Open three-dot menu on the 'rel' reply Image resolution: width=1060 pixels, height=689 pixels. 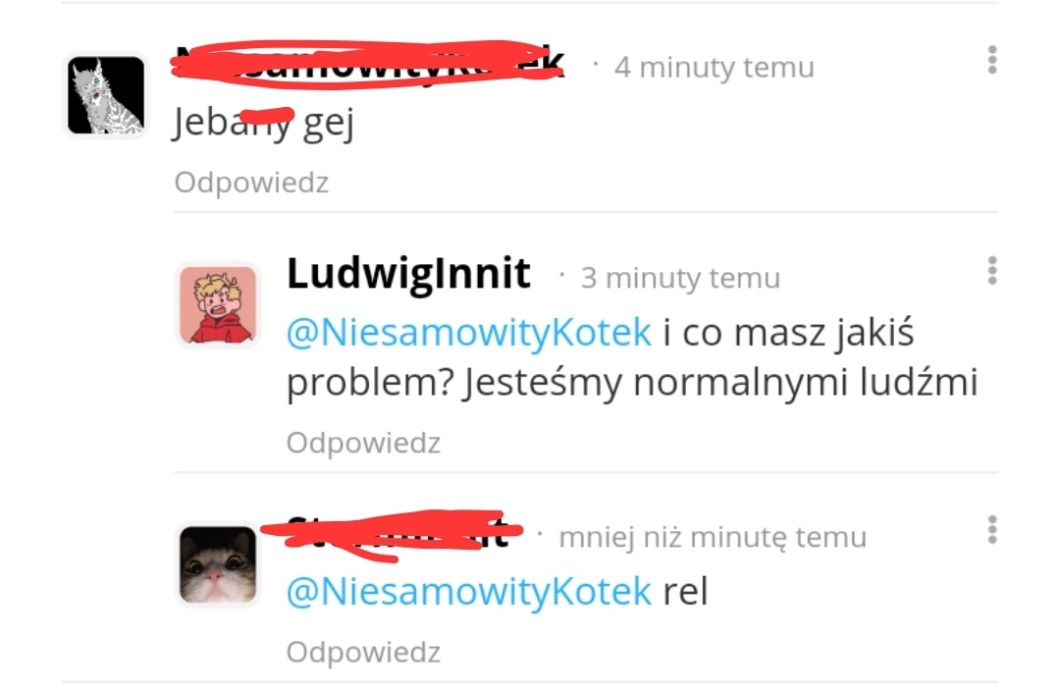[992, 529]
